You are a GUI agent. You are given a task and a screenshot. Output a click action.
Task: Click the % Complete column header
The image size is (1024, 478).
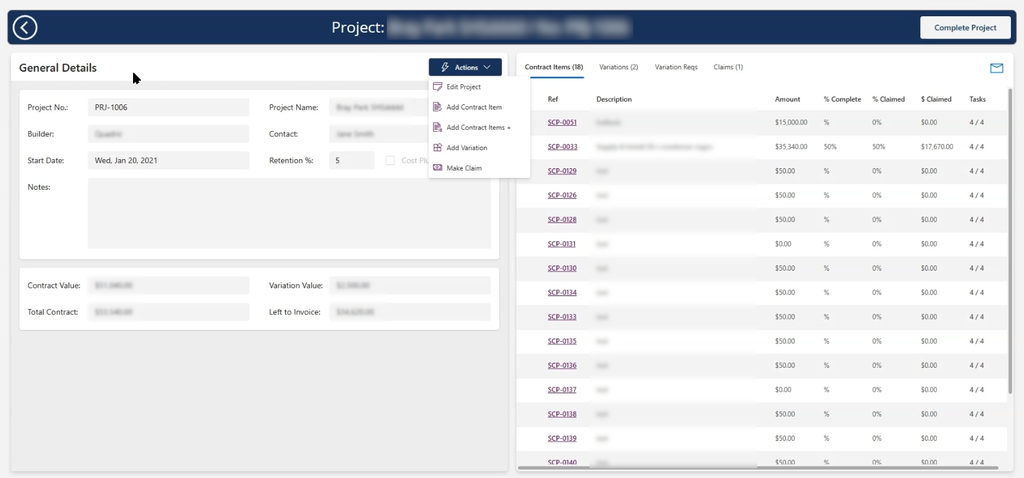842,99
